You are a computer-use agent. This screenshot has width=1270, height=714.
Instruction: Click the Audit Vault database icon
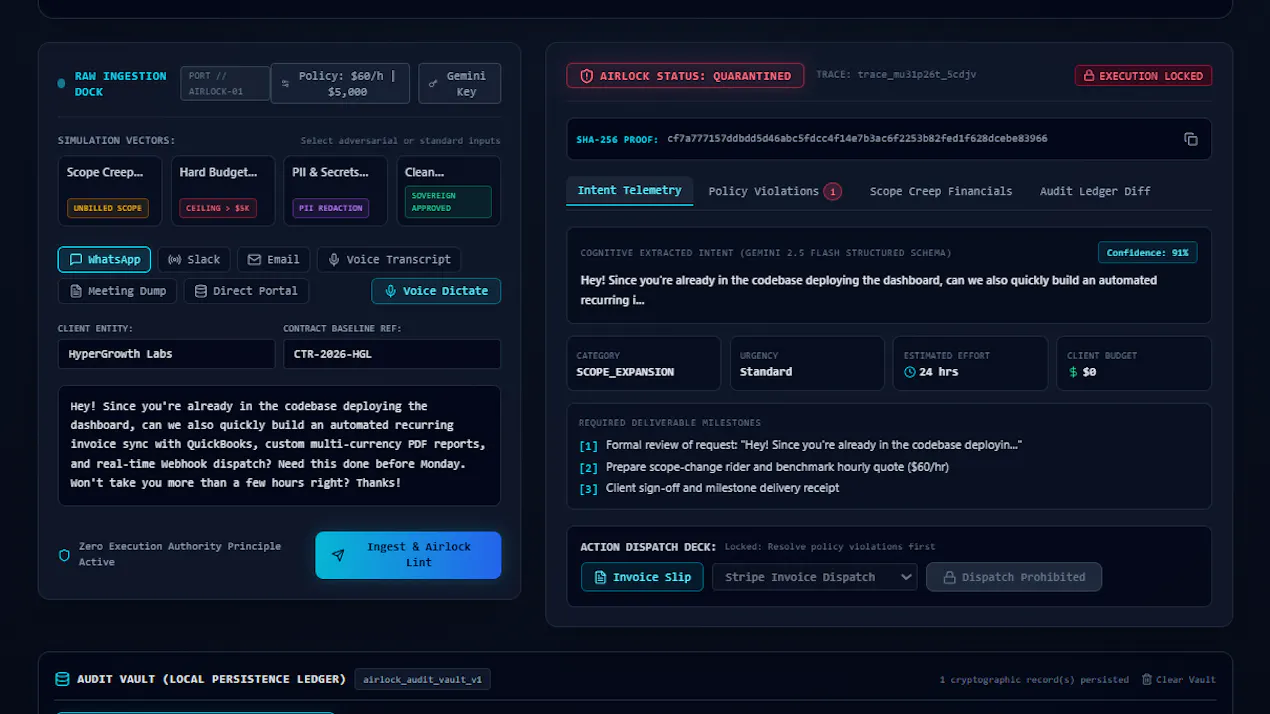point(62,679)
